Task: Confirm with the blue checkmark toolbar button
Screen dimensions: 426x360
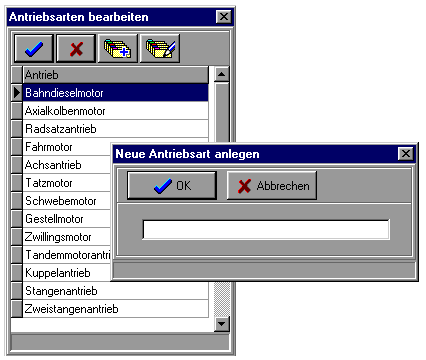Action: click(x=34, y=49)
